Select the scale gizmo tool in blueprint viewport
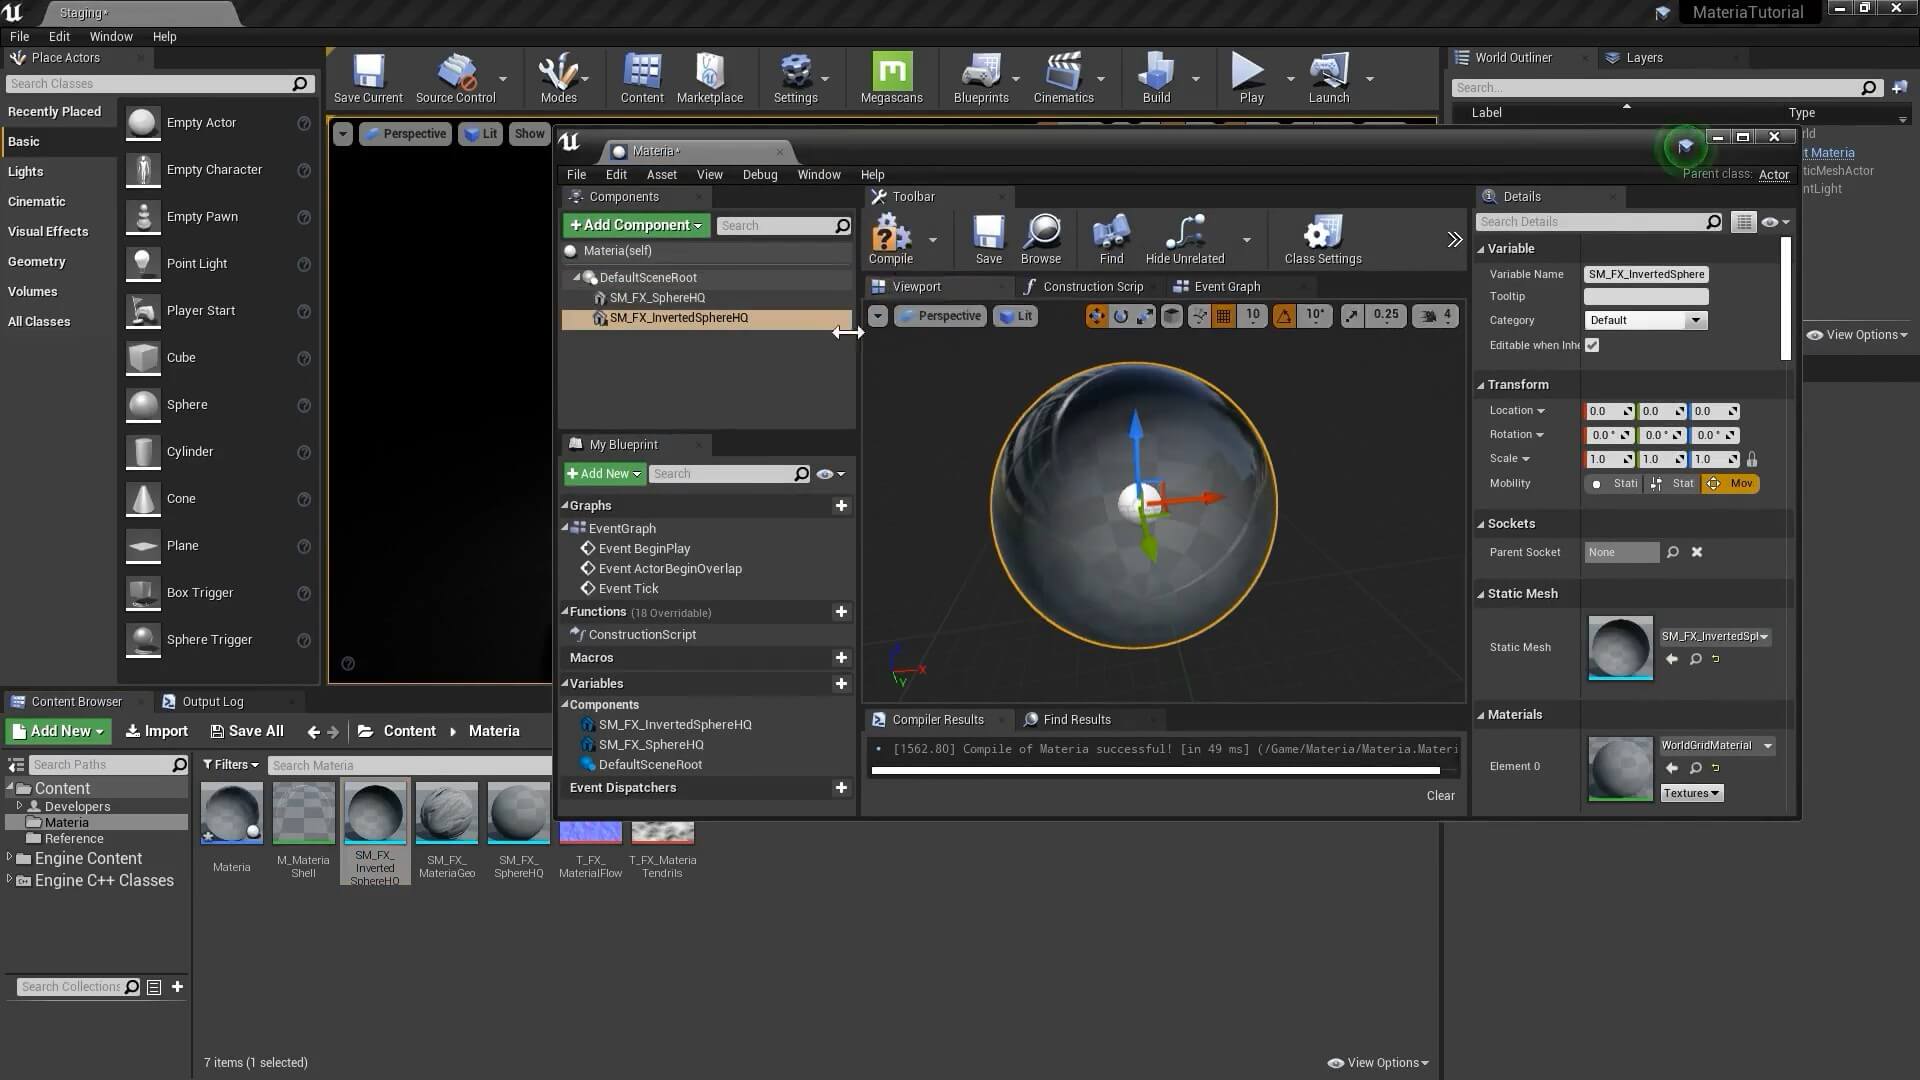 [x=1145, y=316]
